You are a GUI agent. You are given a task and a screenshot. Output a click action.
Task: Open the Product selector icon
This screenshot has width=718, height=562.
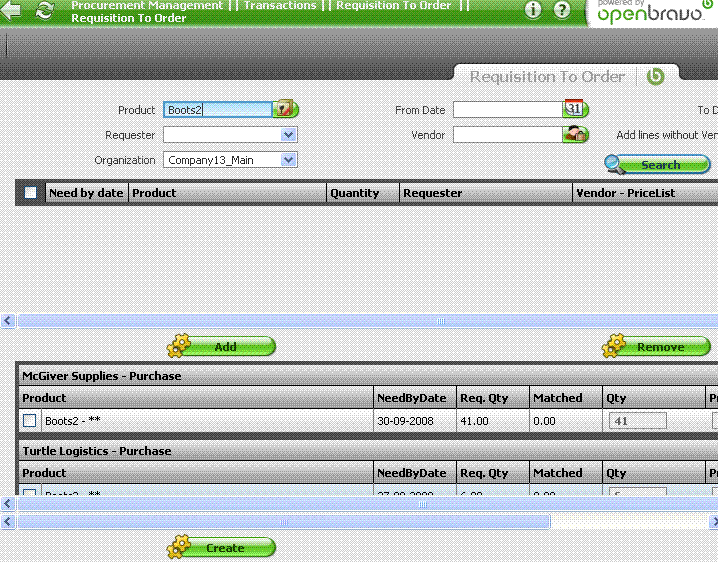point(286,109)
